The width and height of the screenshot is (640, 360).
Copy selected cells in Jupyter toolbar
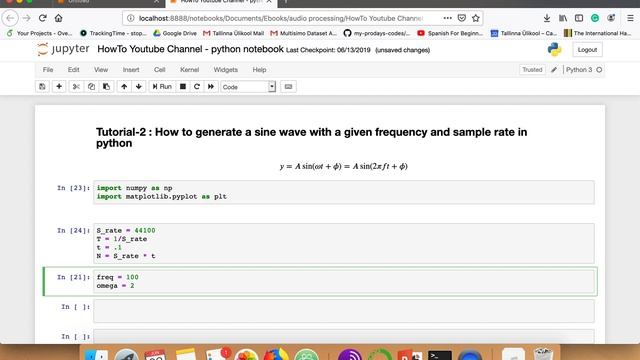[91, 87]
